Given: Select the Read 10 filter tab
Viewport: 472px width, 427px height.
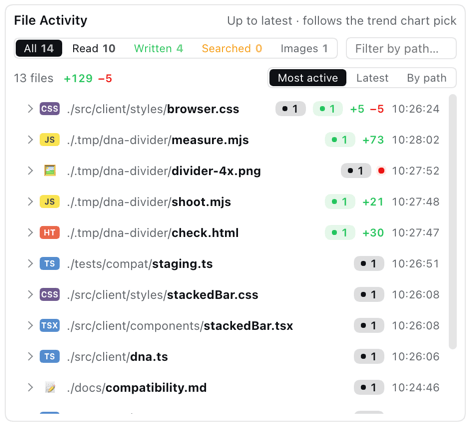Looking at the screenshot, I should [x=94, y=48].
